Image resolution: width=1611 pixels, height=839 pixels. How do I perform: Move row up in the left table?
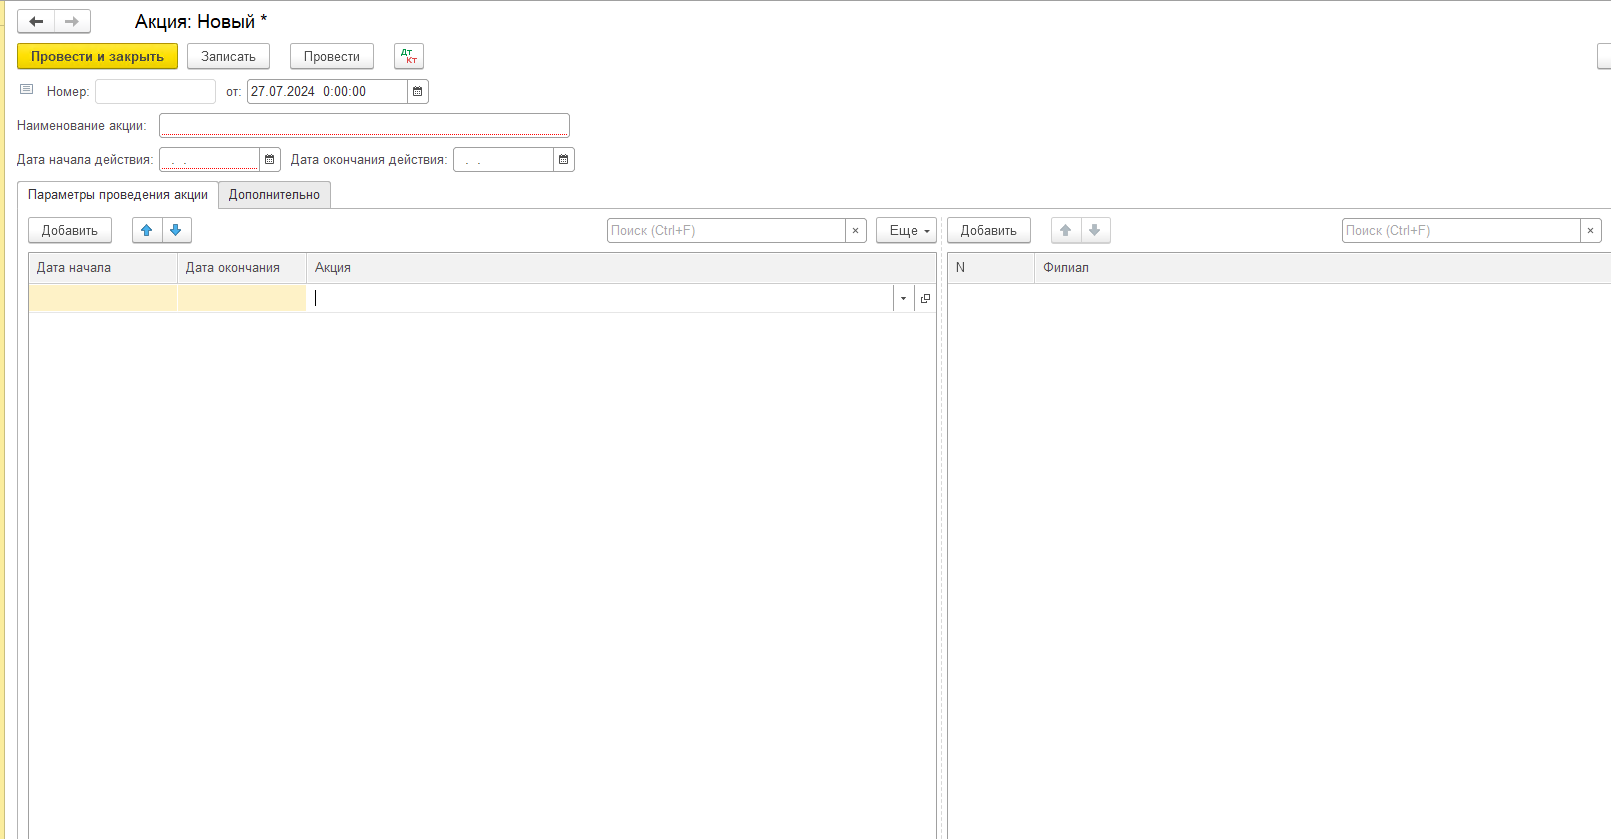click(x=147, y=231)
